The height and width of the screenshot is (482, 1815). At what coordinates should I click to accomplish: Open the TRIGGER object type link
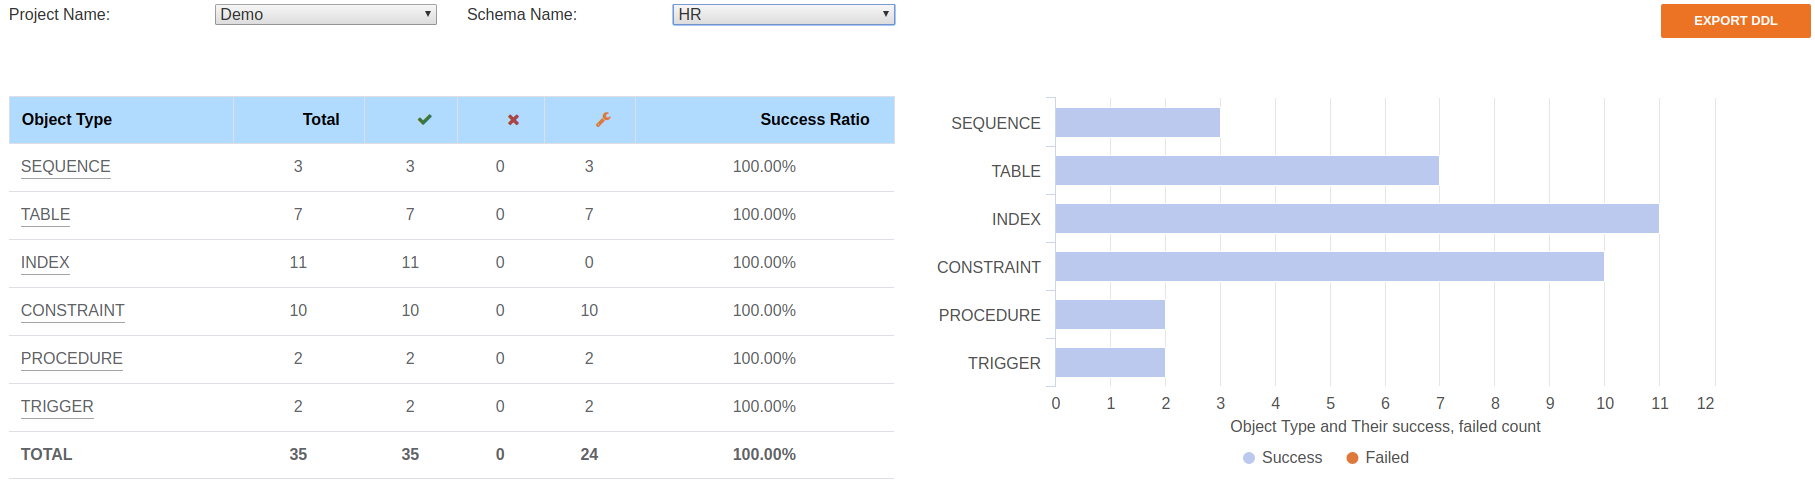tap(57, 407)
